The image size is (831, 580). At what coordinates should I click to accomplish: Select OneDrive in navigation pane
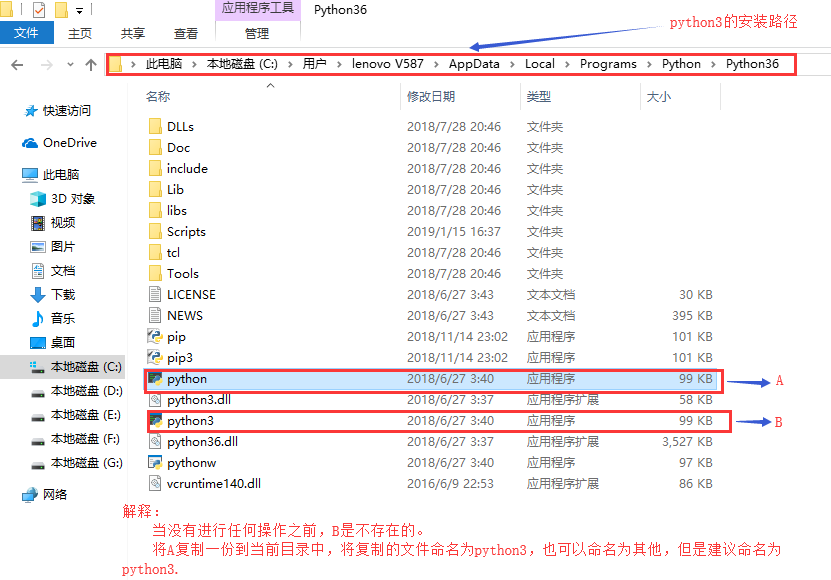coord(59,143)
